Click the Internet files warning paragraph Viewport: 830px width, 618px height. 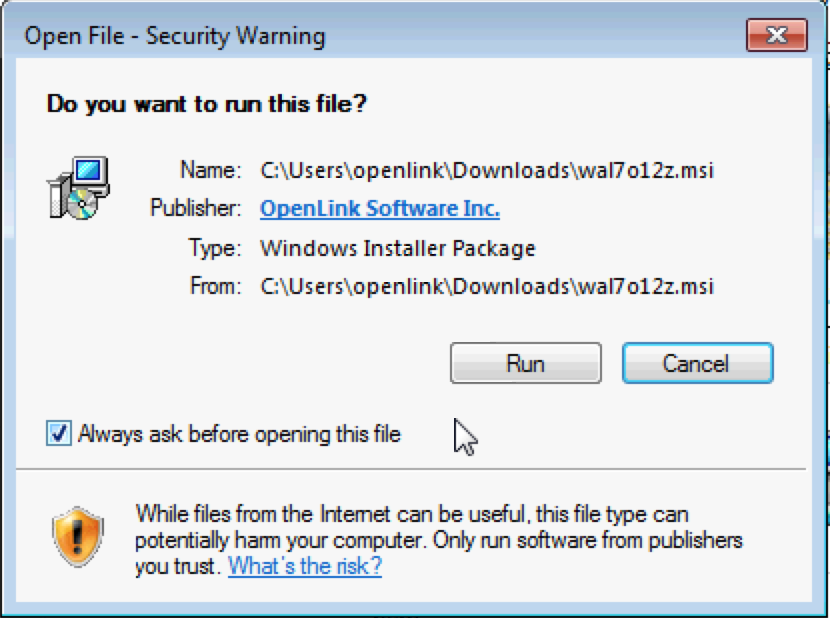coord(411,515)
